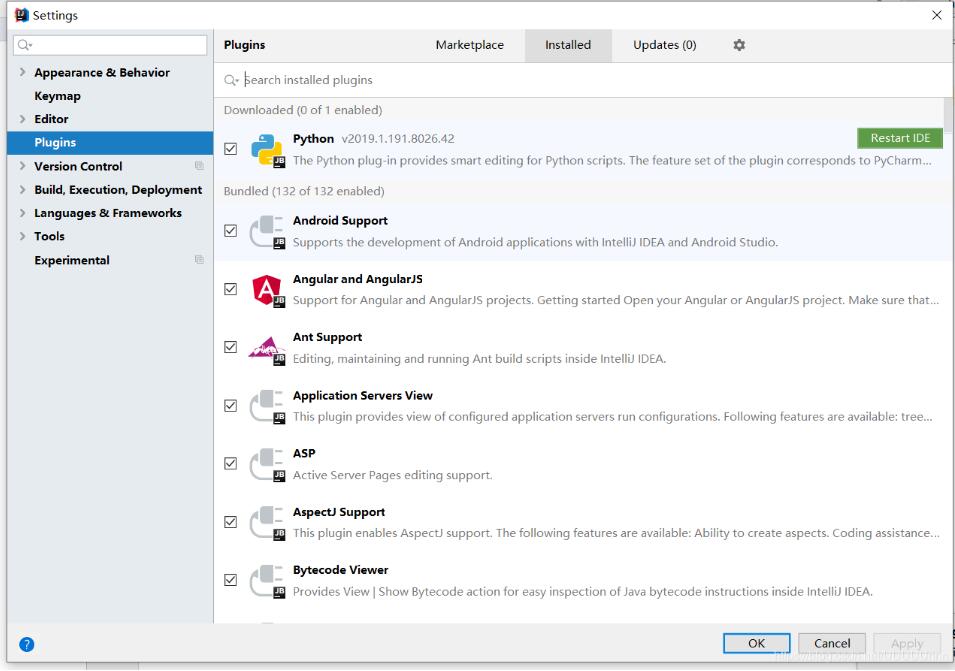Toggle the ASP plugin checkbox

[x=231, y=464]
